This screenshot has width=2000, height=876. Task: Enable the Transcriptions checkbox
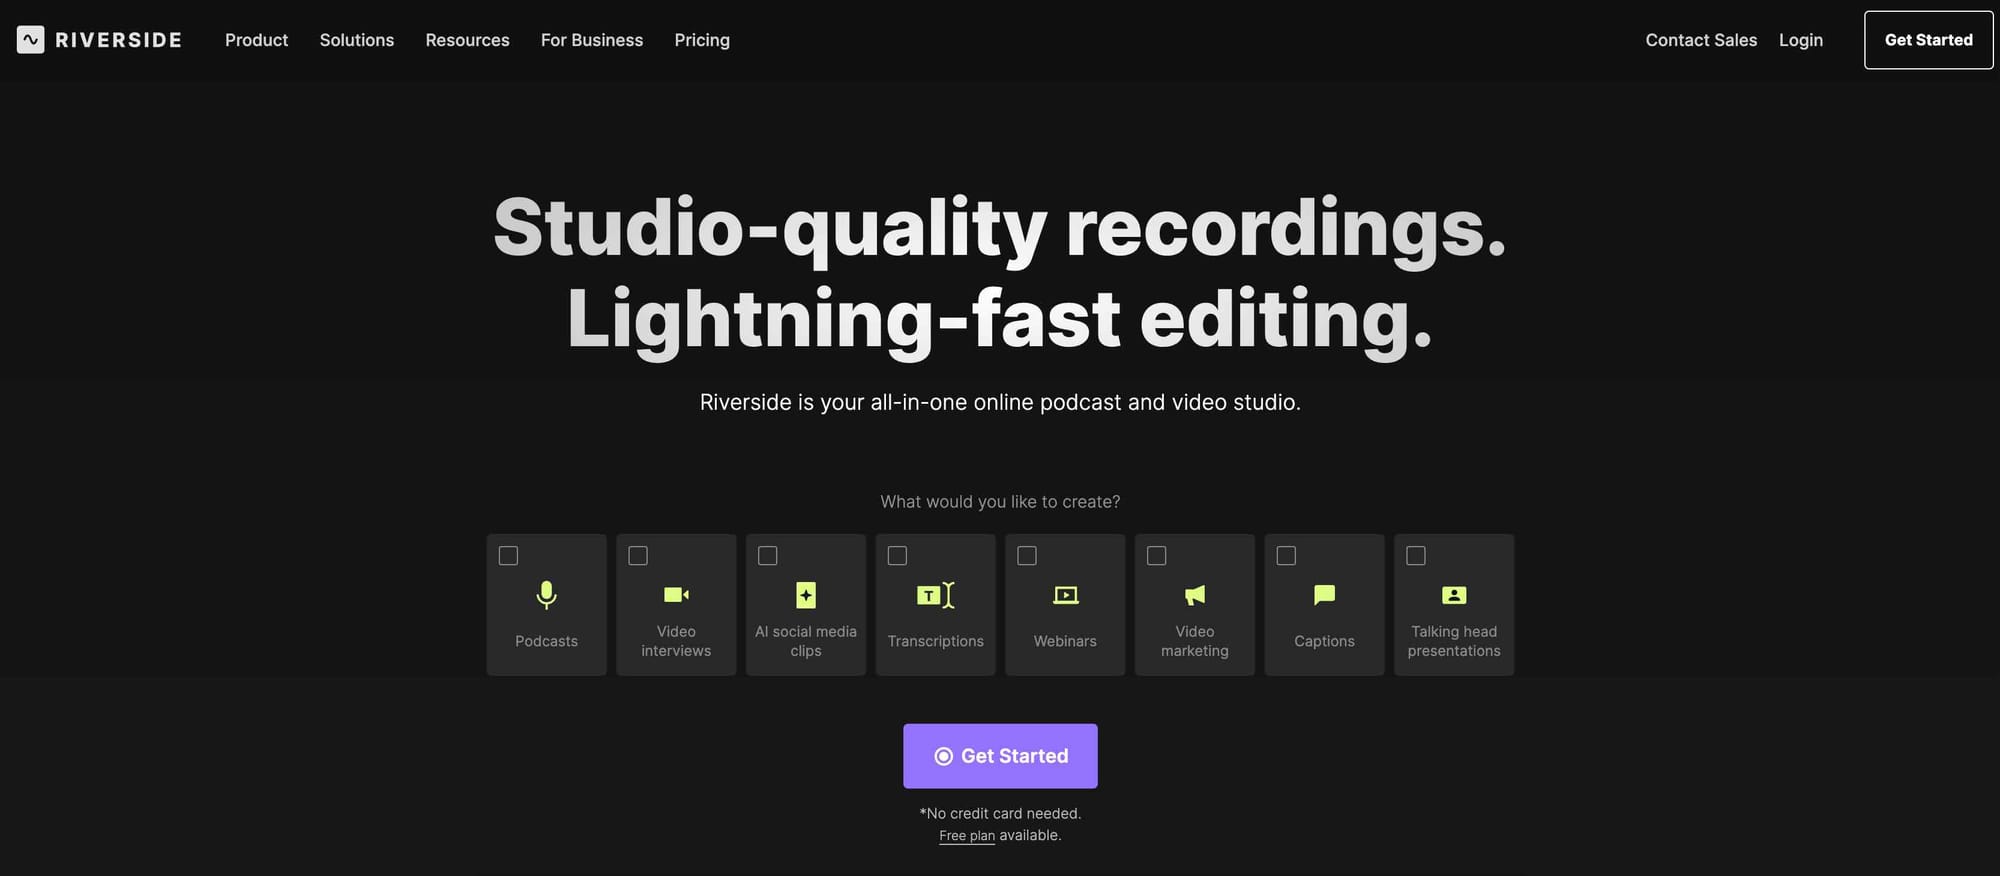[897, 555]
